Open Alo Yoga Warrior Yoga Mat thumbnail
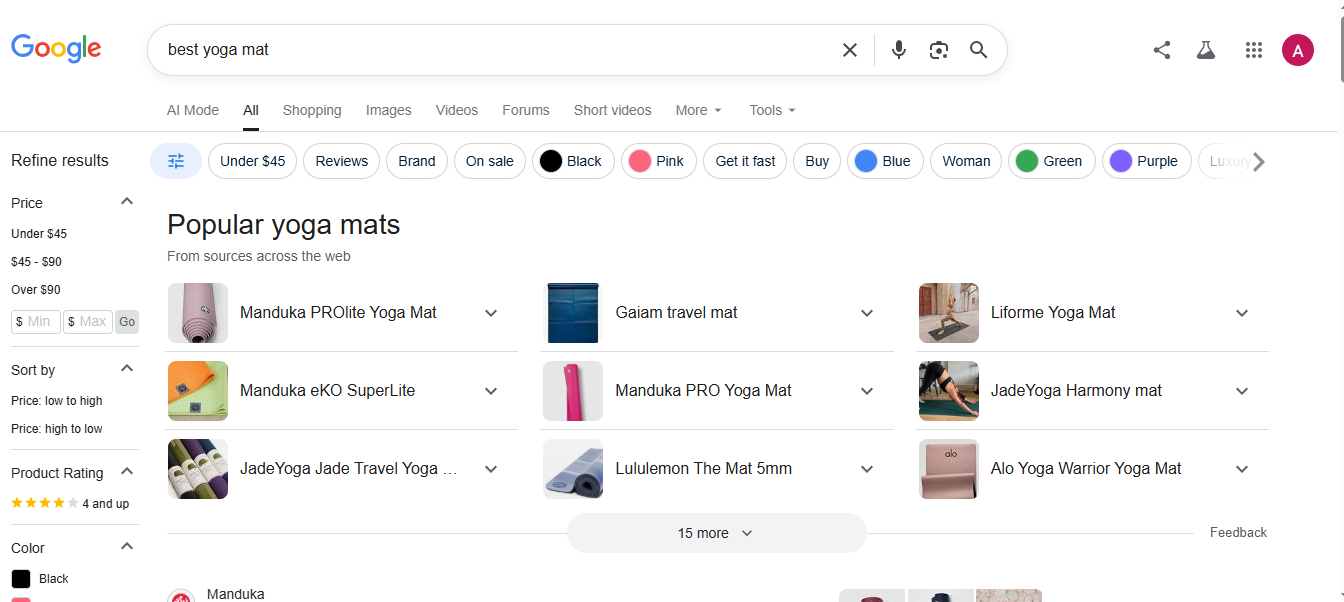The width and height of the screenshot is (1344, 602). pos(949,469)
